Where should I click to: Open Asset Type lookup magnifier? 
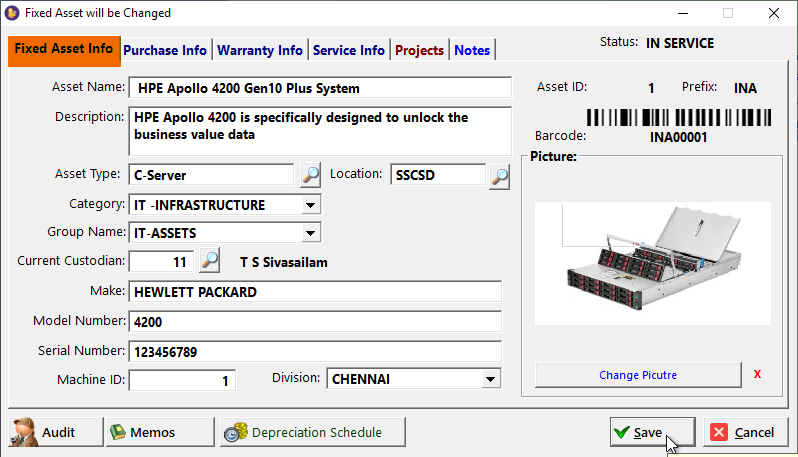coord(310,176)
